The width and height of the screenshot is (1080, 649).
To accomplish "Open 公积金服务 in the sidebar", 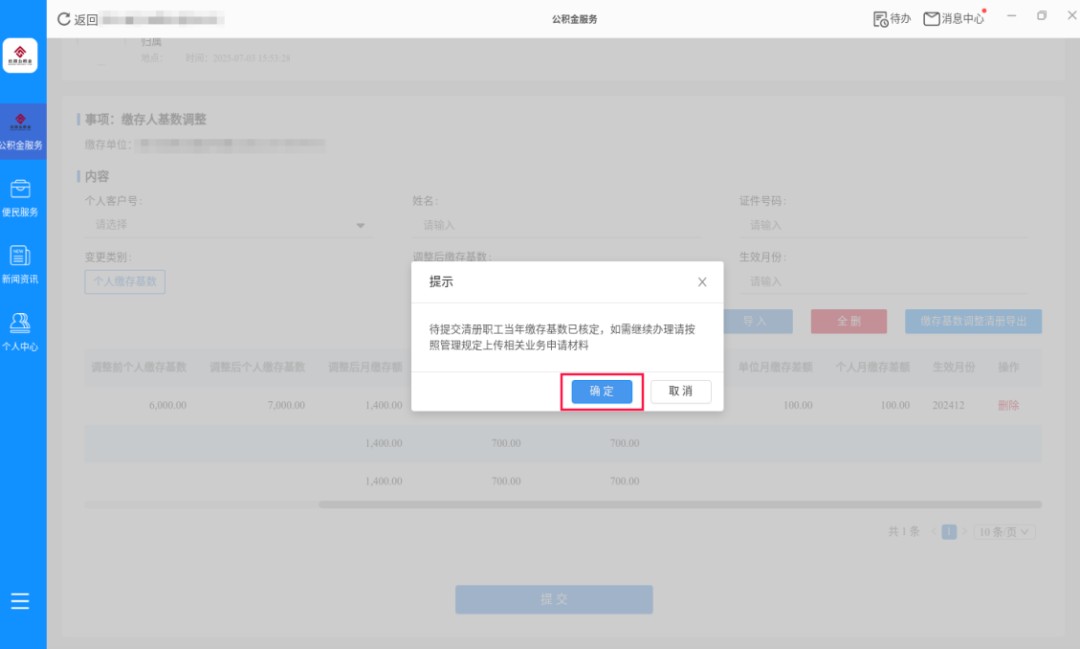I will (22, 132).
